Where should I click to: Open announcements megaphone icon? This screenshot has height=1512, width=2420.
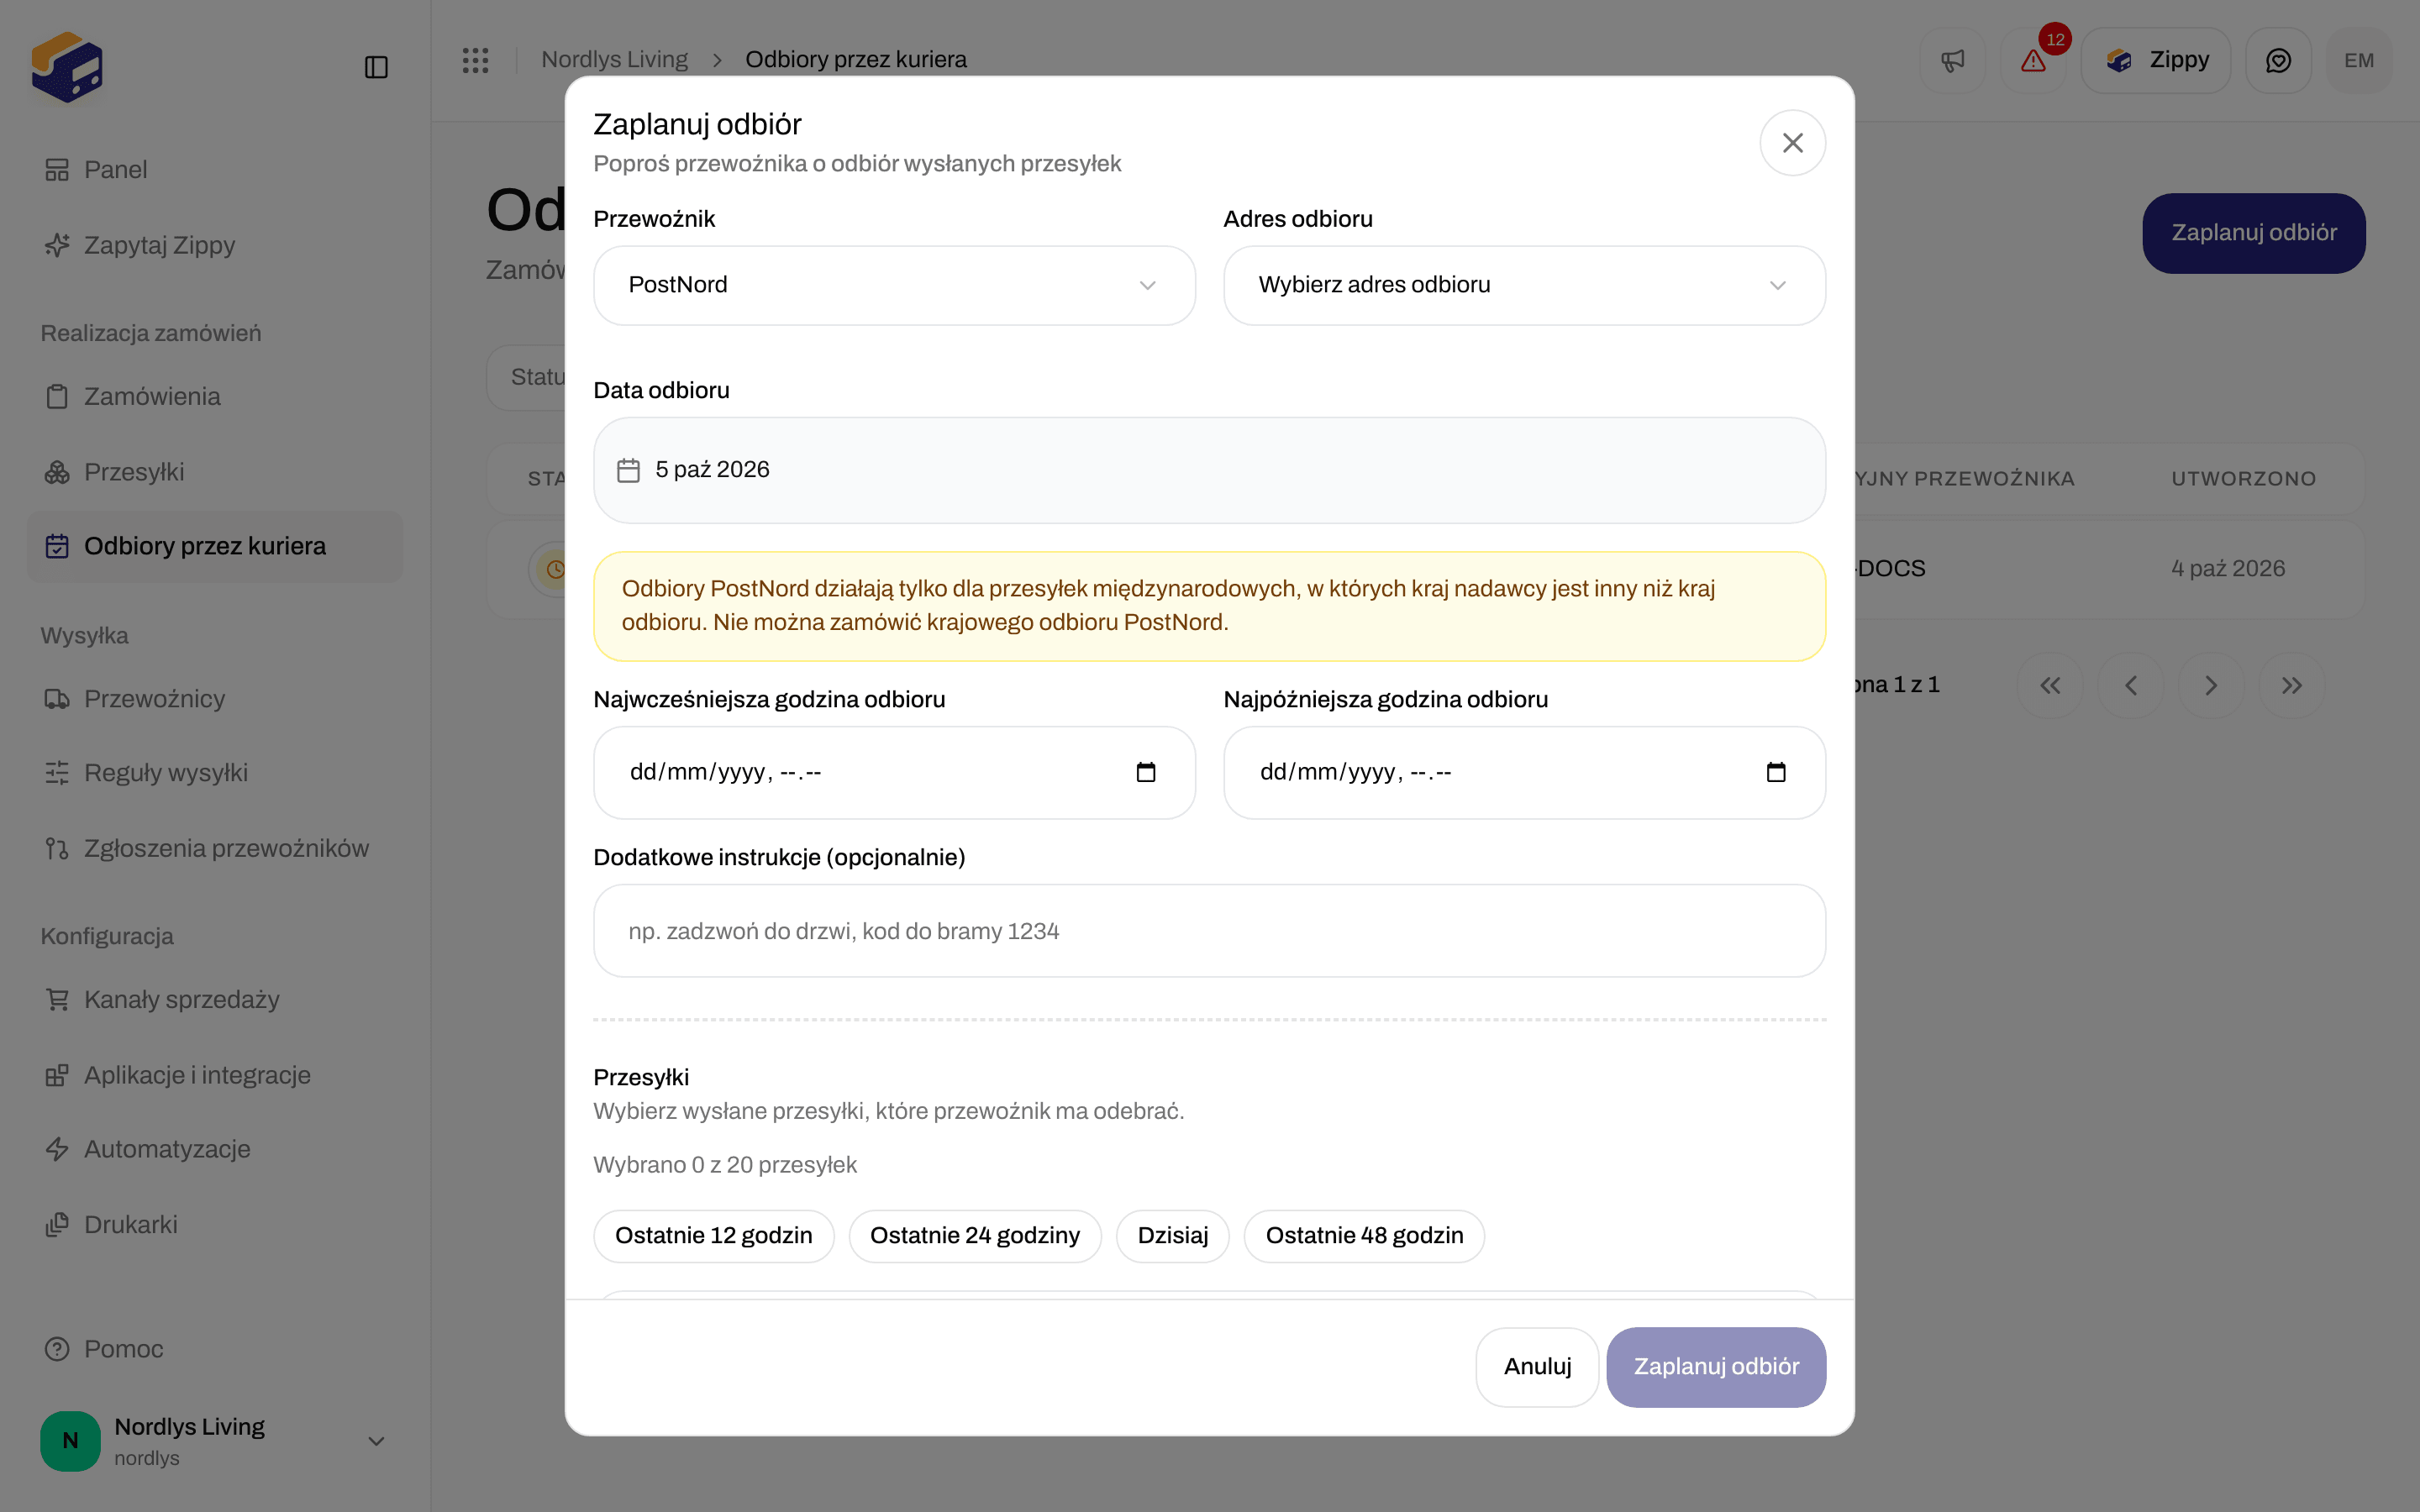(1952, 60)
